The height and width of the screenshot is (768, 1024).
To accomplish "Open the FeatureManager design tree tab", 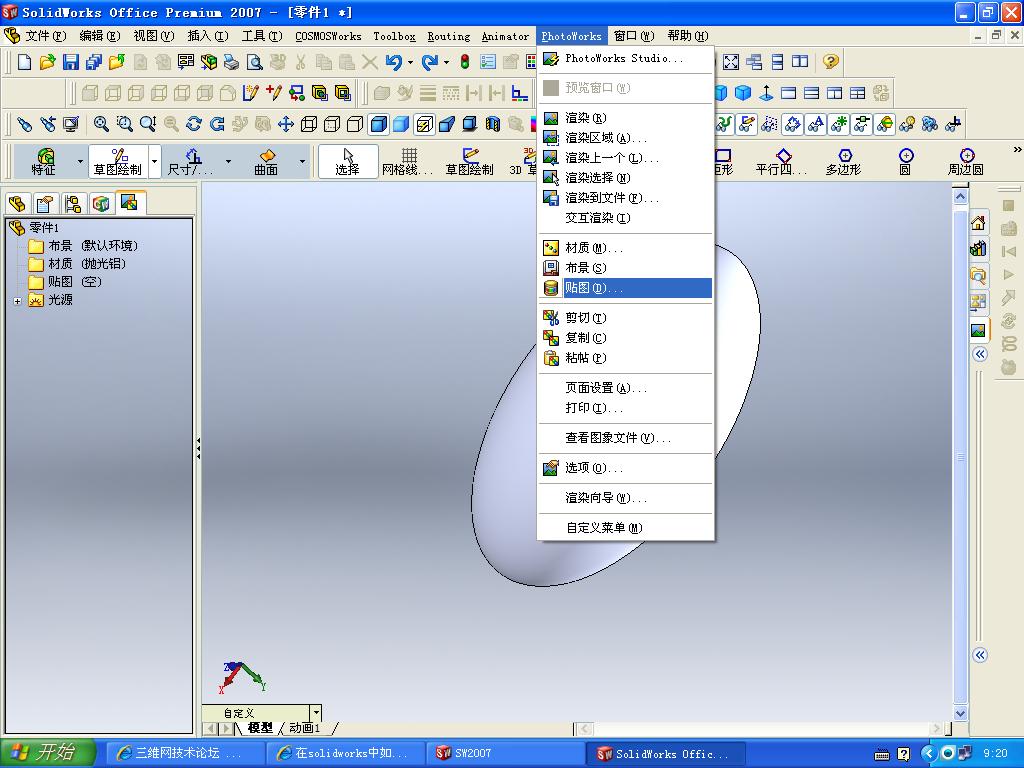I will point(17,204).
